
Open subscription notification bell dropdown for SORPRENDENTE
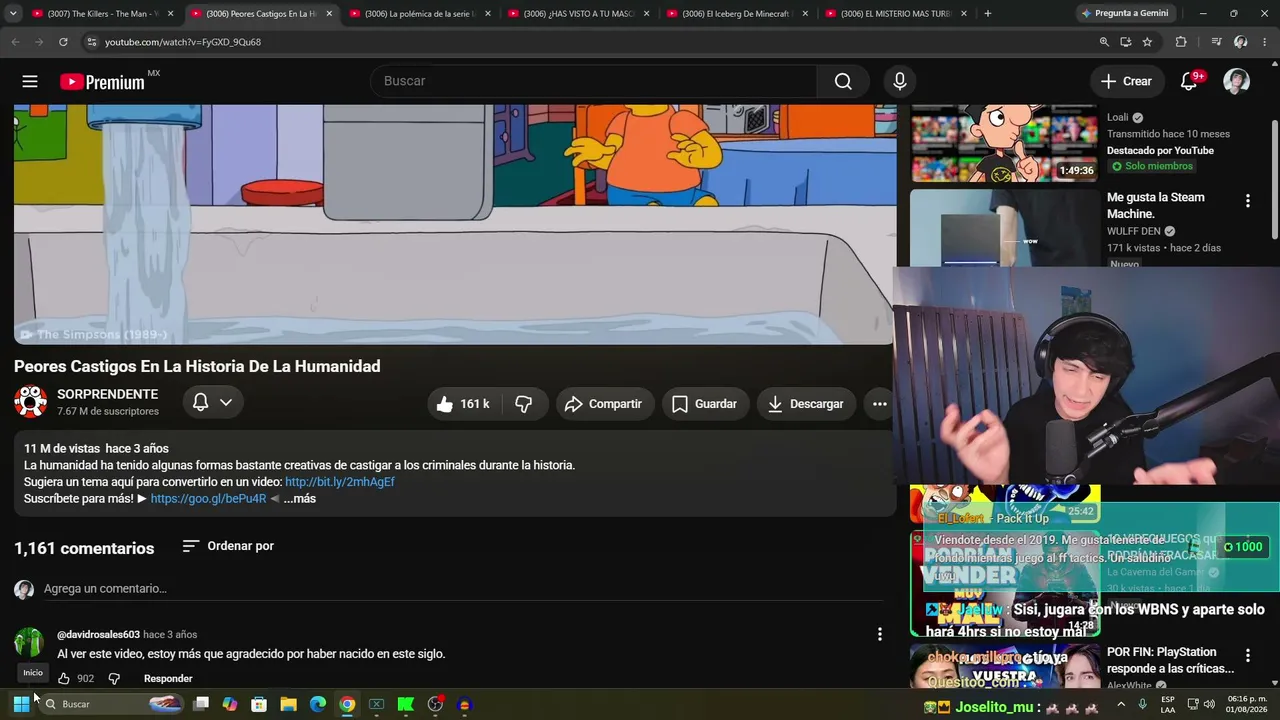[x=212, y=402]
